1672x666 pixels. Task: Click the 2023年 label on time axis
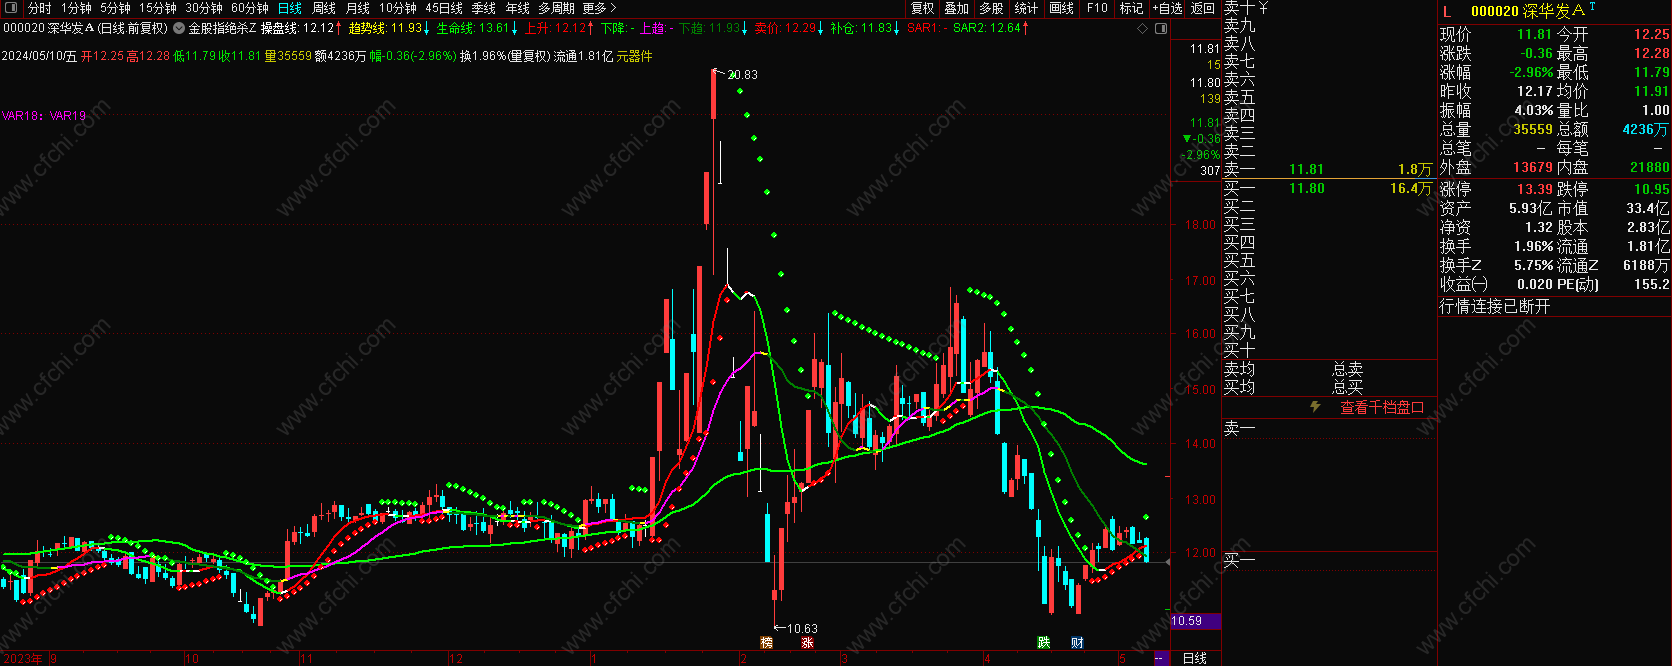click(23, 658)
